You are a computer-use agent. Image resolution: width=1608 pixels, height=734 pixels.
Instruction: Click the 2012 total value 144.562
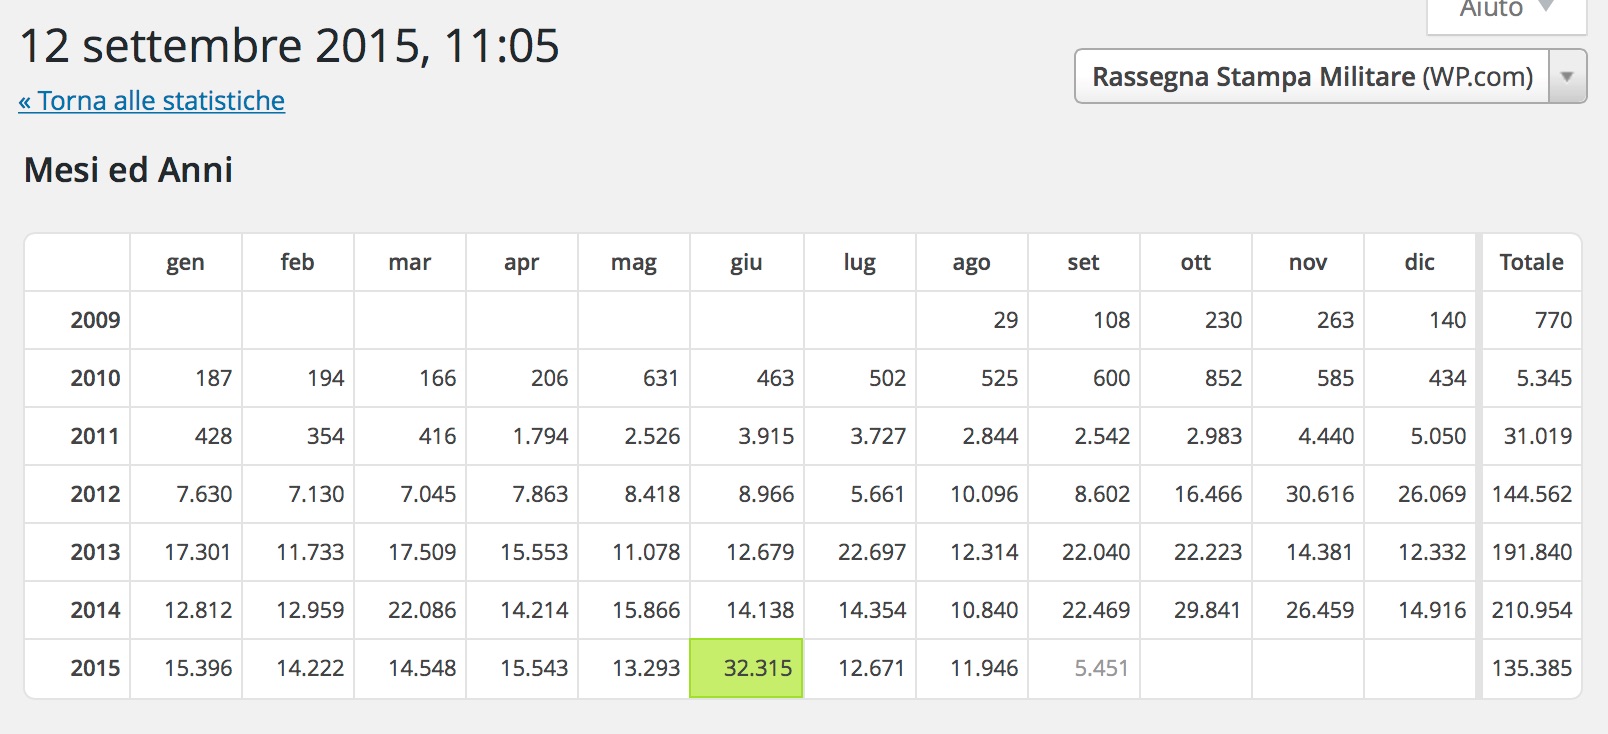point(1531,494)
